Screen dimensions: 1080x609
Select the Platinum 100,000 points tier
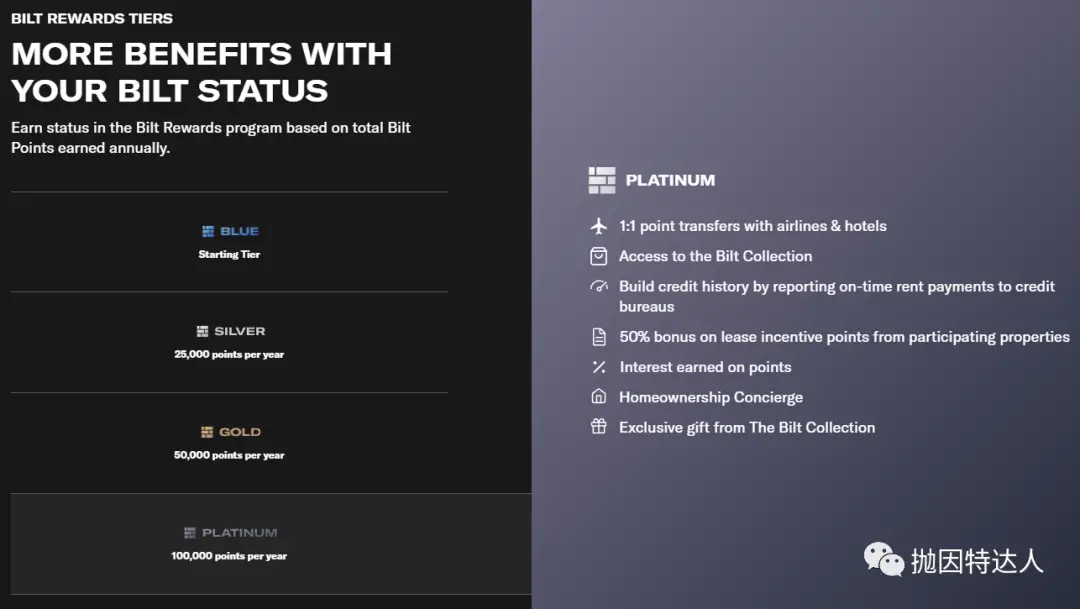[229, 544]
